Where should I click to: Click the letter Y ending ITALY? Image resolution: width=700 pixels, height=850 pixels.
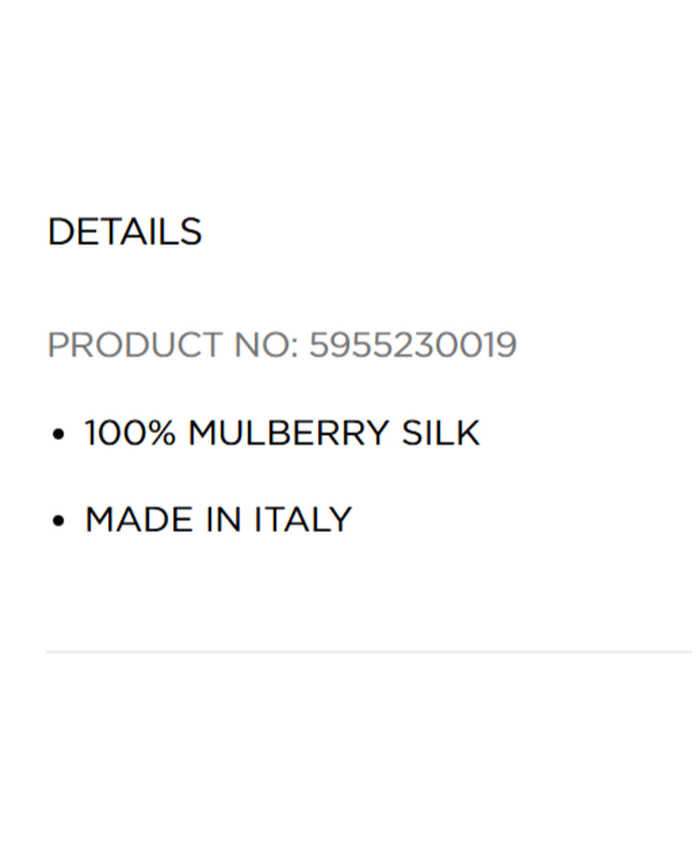point(341,520)
